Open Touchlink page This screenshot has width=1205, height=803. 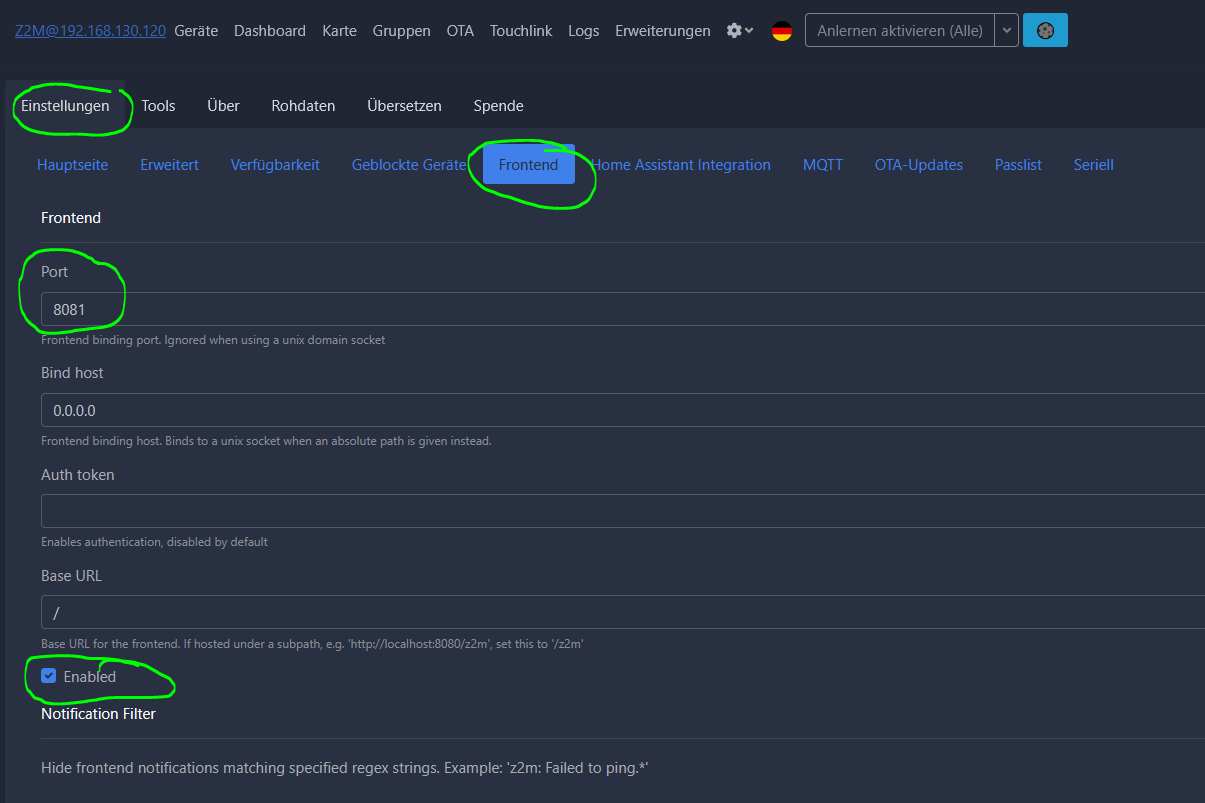tap(521, 31)
